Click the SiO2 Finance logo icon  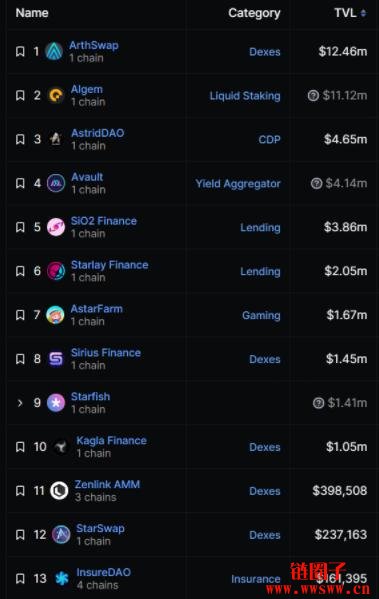tap(56, 227)
